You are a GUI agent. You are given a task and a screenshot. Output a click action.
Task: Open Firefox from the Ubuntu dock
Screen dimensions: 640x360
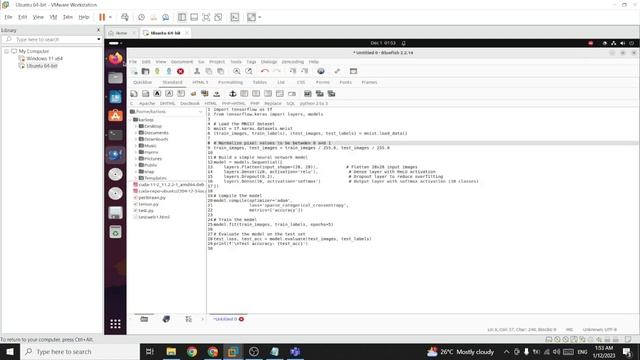[x=116, y=58]
